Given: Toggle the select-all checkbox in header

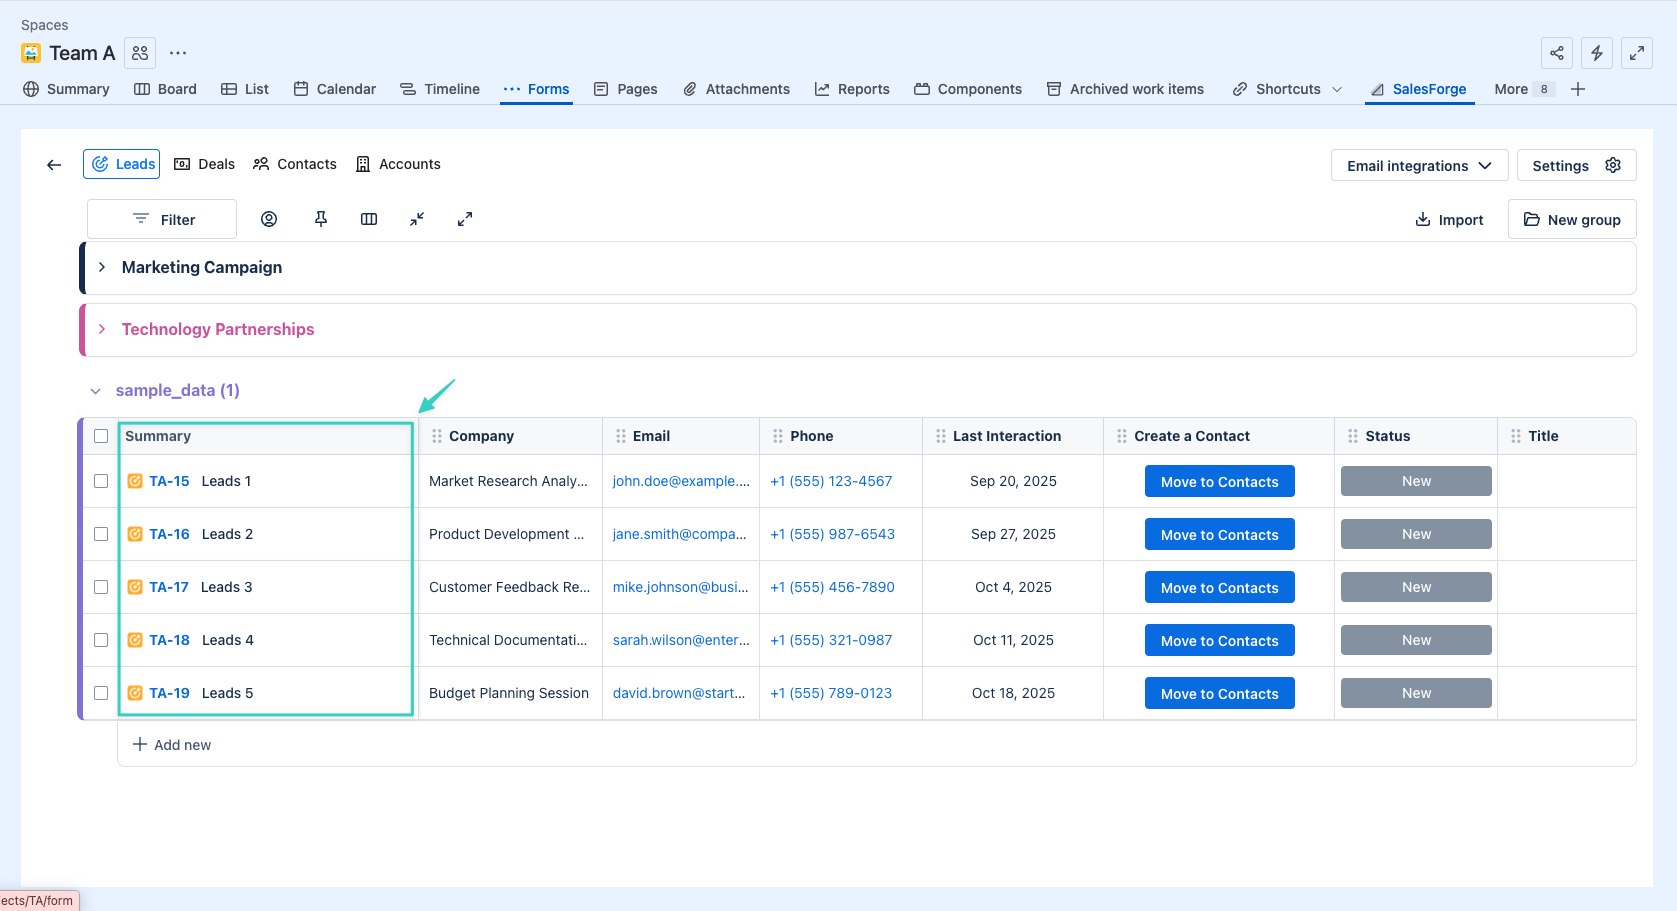Looking at the screenshot, I should (x=101, y=436).
